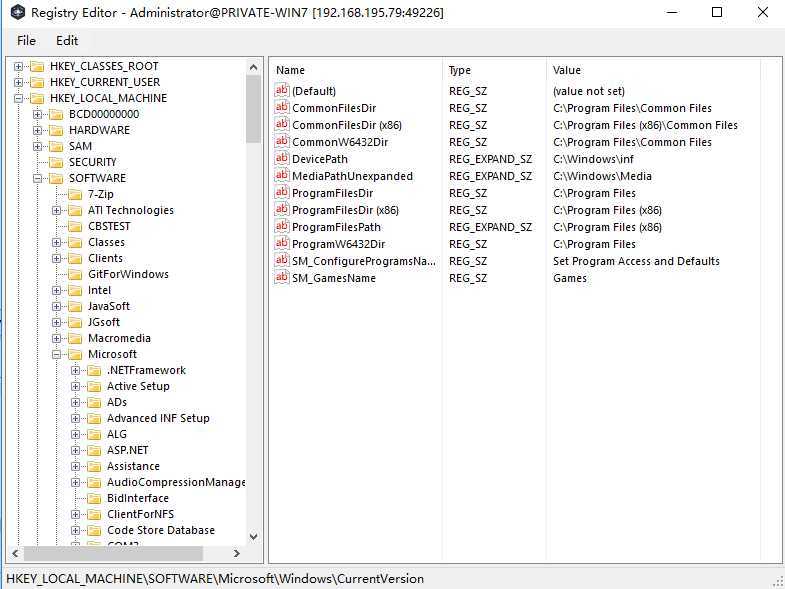Click the Macromedia folder icon
This screenshot has height=589, width=785.
coord(75,339)
